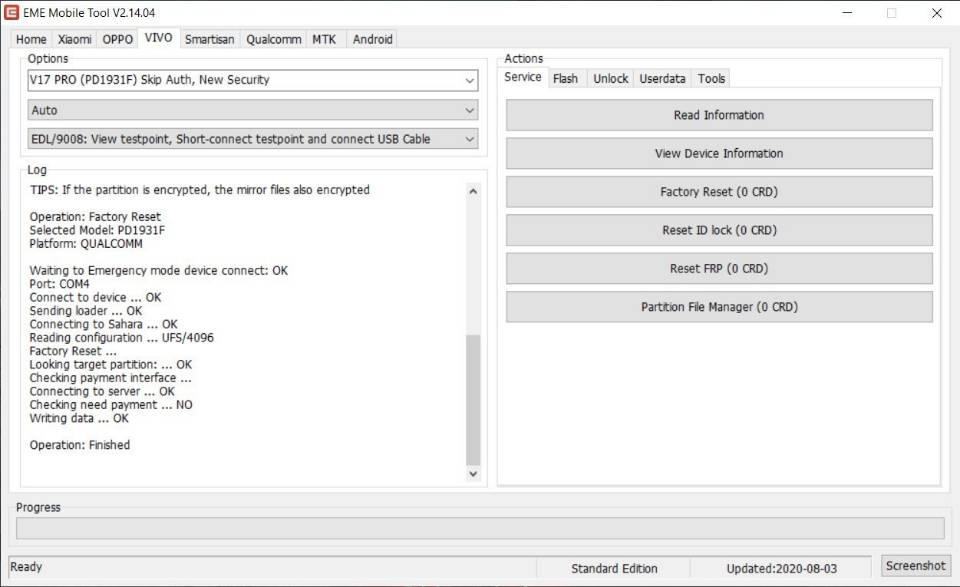
Task: Click 'Sending loader ... OK' log line
Action: click(x=86, y=311)
